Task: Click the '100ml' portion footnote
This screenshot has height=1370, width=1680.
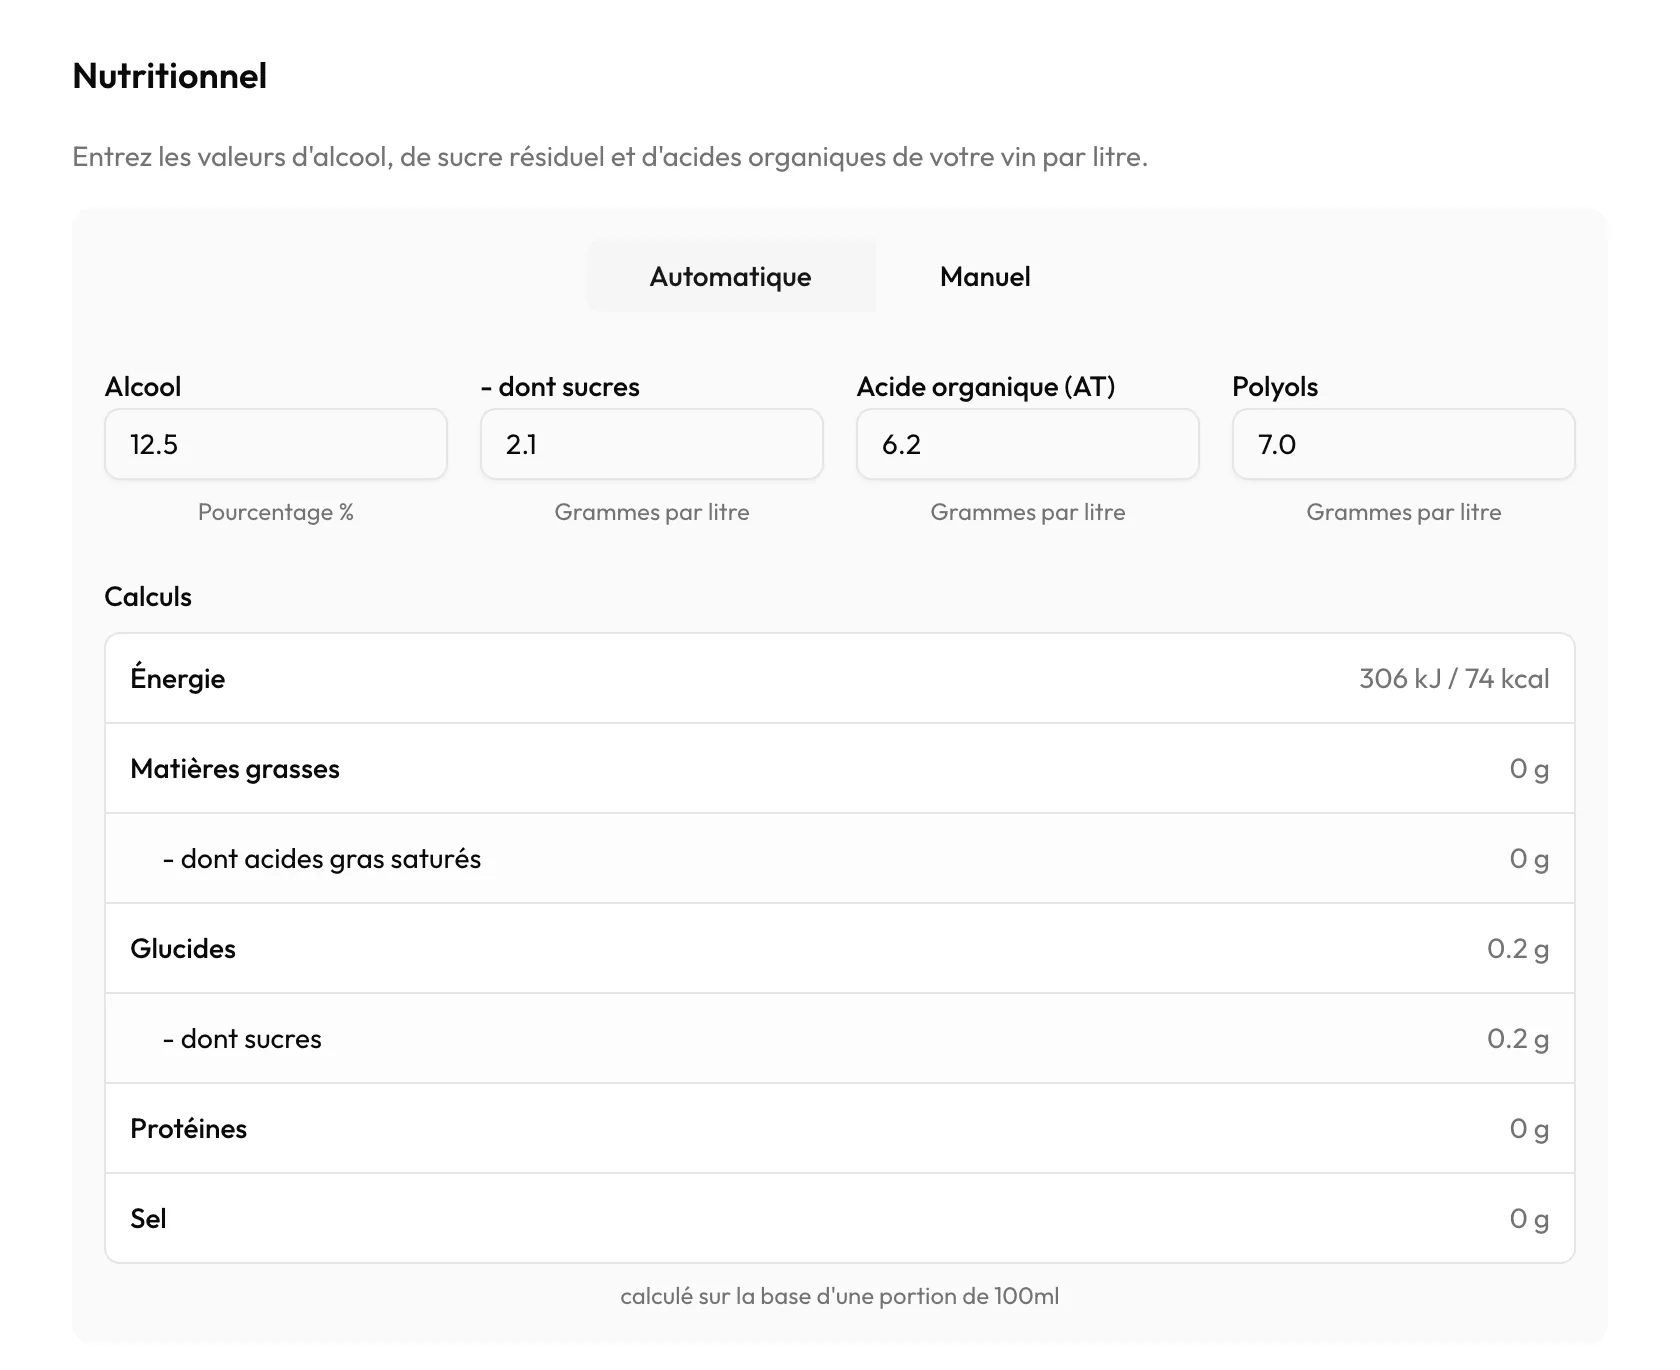Action: coord(840,1296)
